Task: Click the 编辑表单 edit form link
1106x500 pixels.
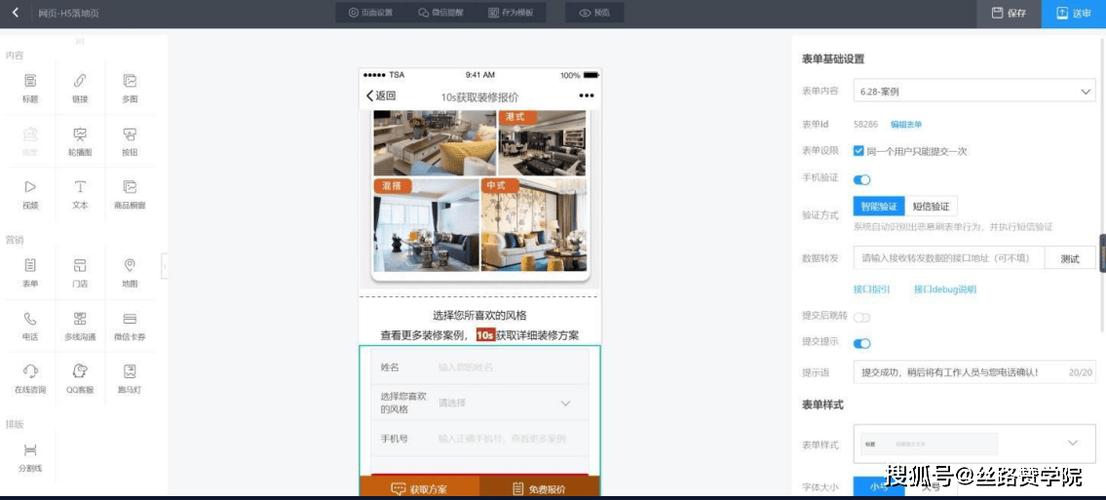Action: (x=906, y=124)
